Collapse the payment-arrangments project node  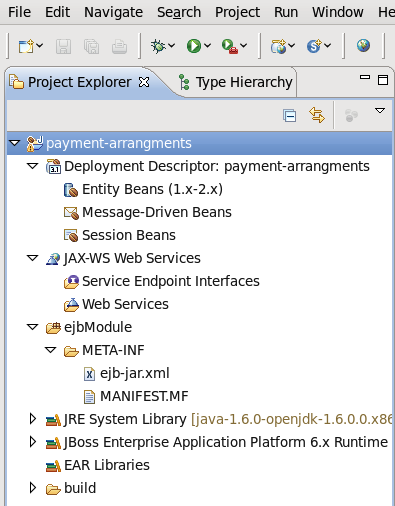pos(14,143)
